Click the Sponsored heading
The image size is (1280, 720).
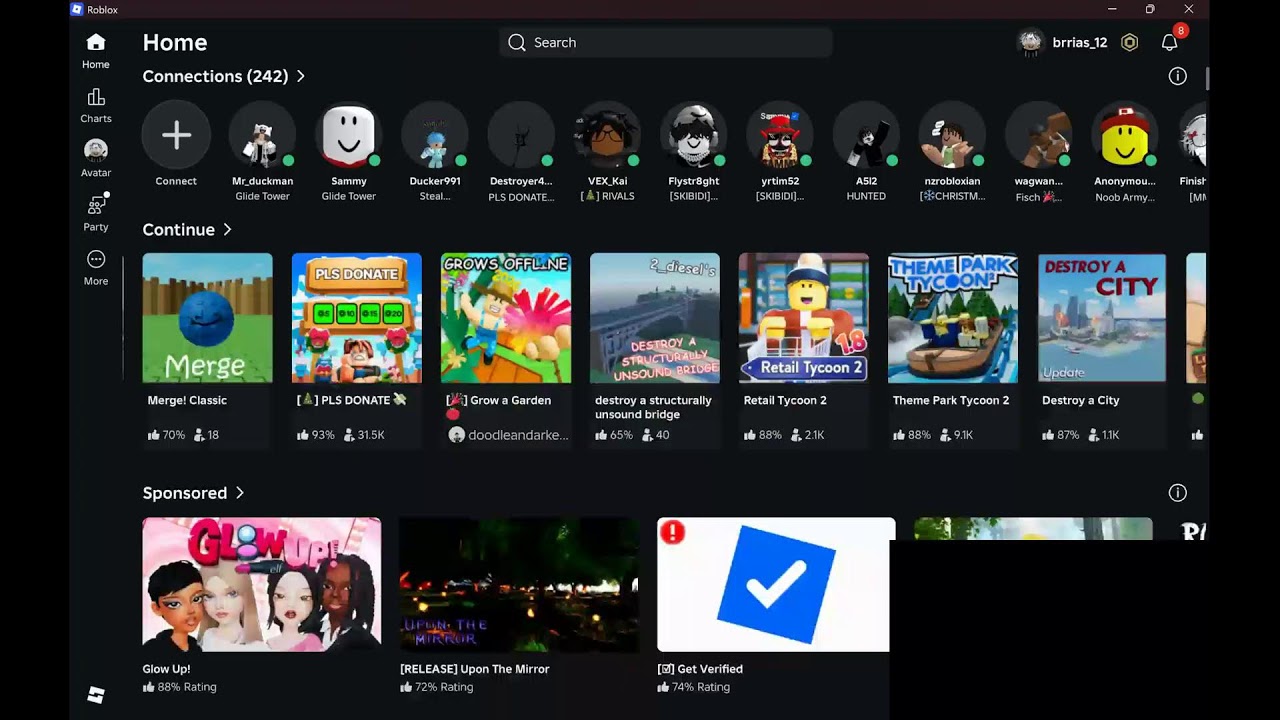point(185,493)
